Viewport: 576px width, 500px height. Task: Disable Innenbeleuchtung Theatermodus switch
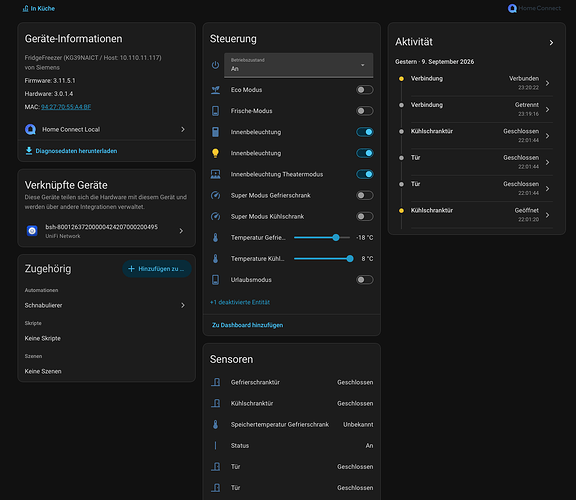[x=364, y=174]
